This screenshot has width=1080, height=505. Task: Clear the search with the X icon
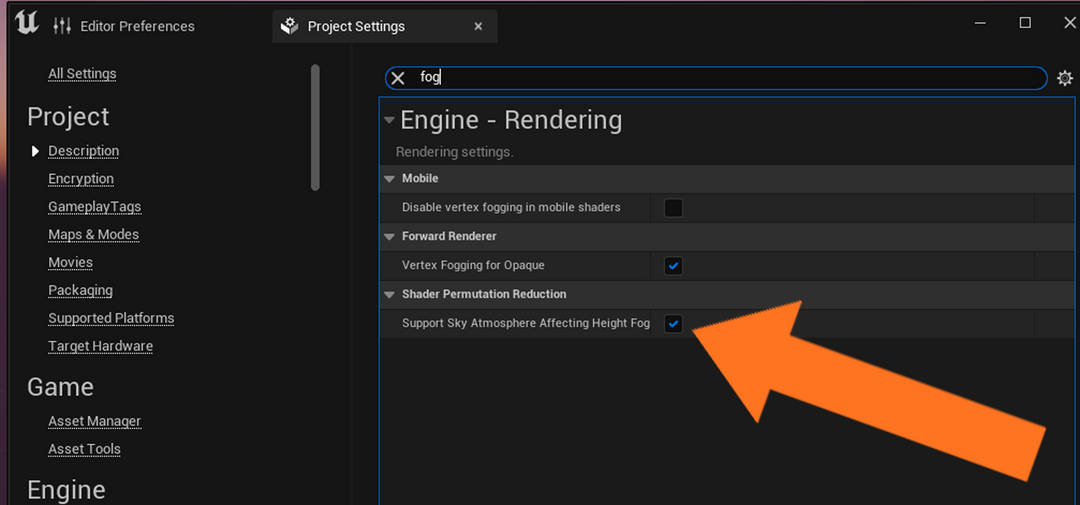point(398,78)
